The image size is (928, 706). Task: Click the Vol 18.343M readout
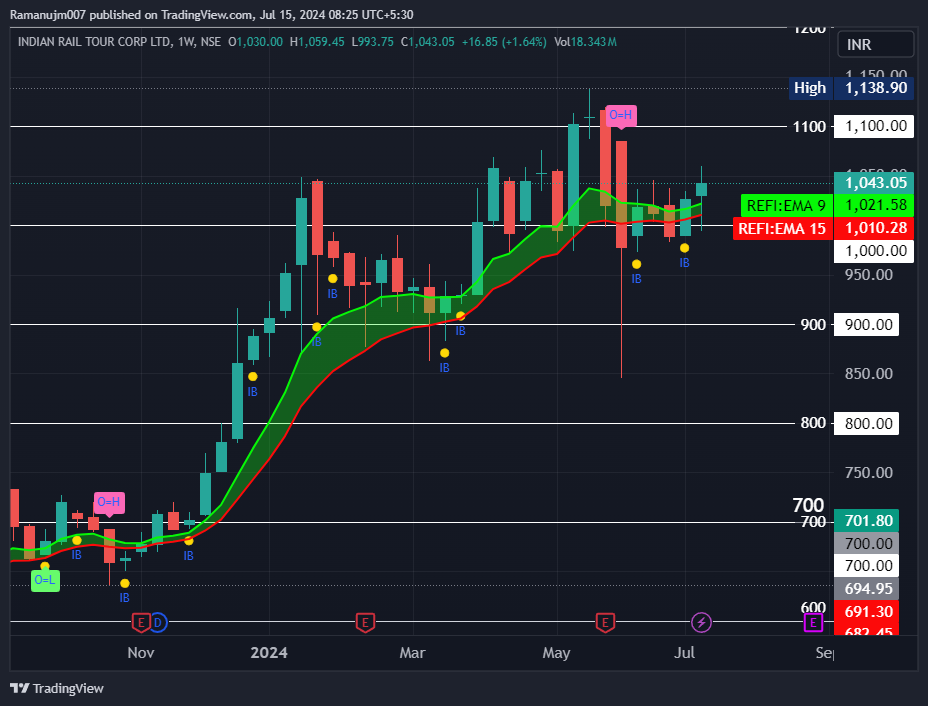(585, 42)
